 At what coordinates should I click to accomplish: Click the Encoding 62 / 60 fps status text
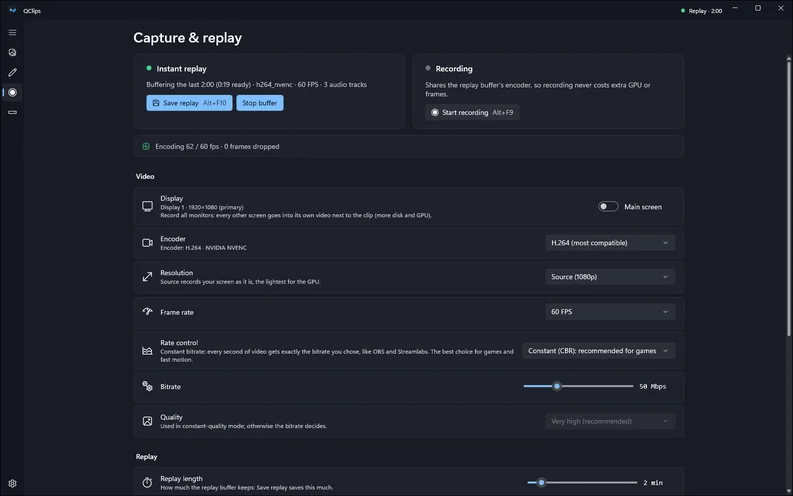[217, 146]
